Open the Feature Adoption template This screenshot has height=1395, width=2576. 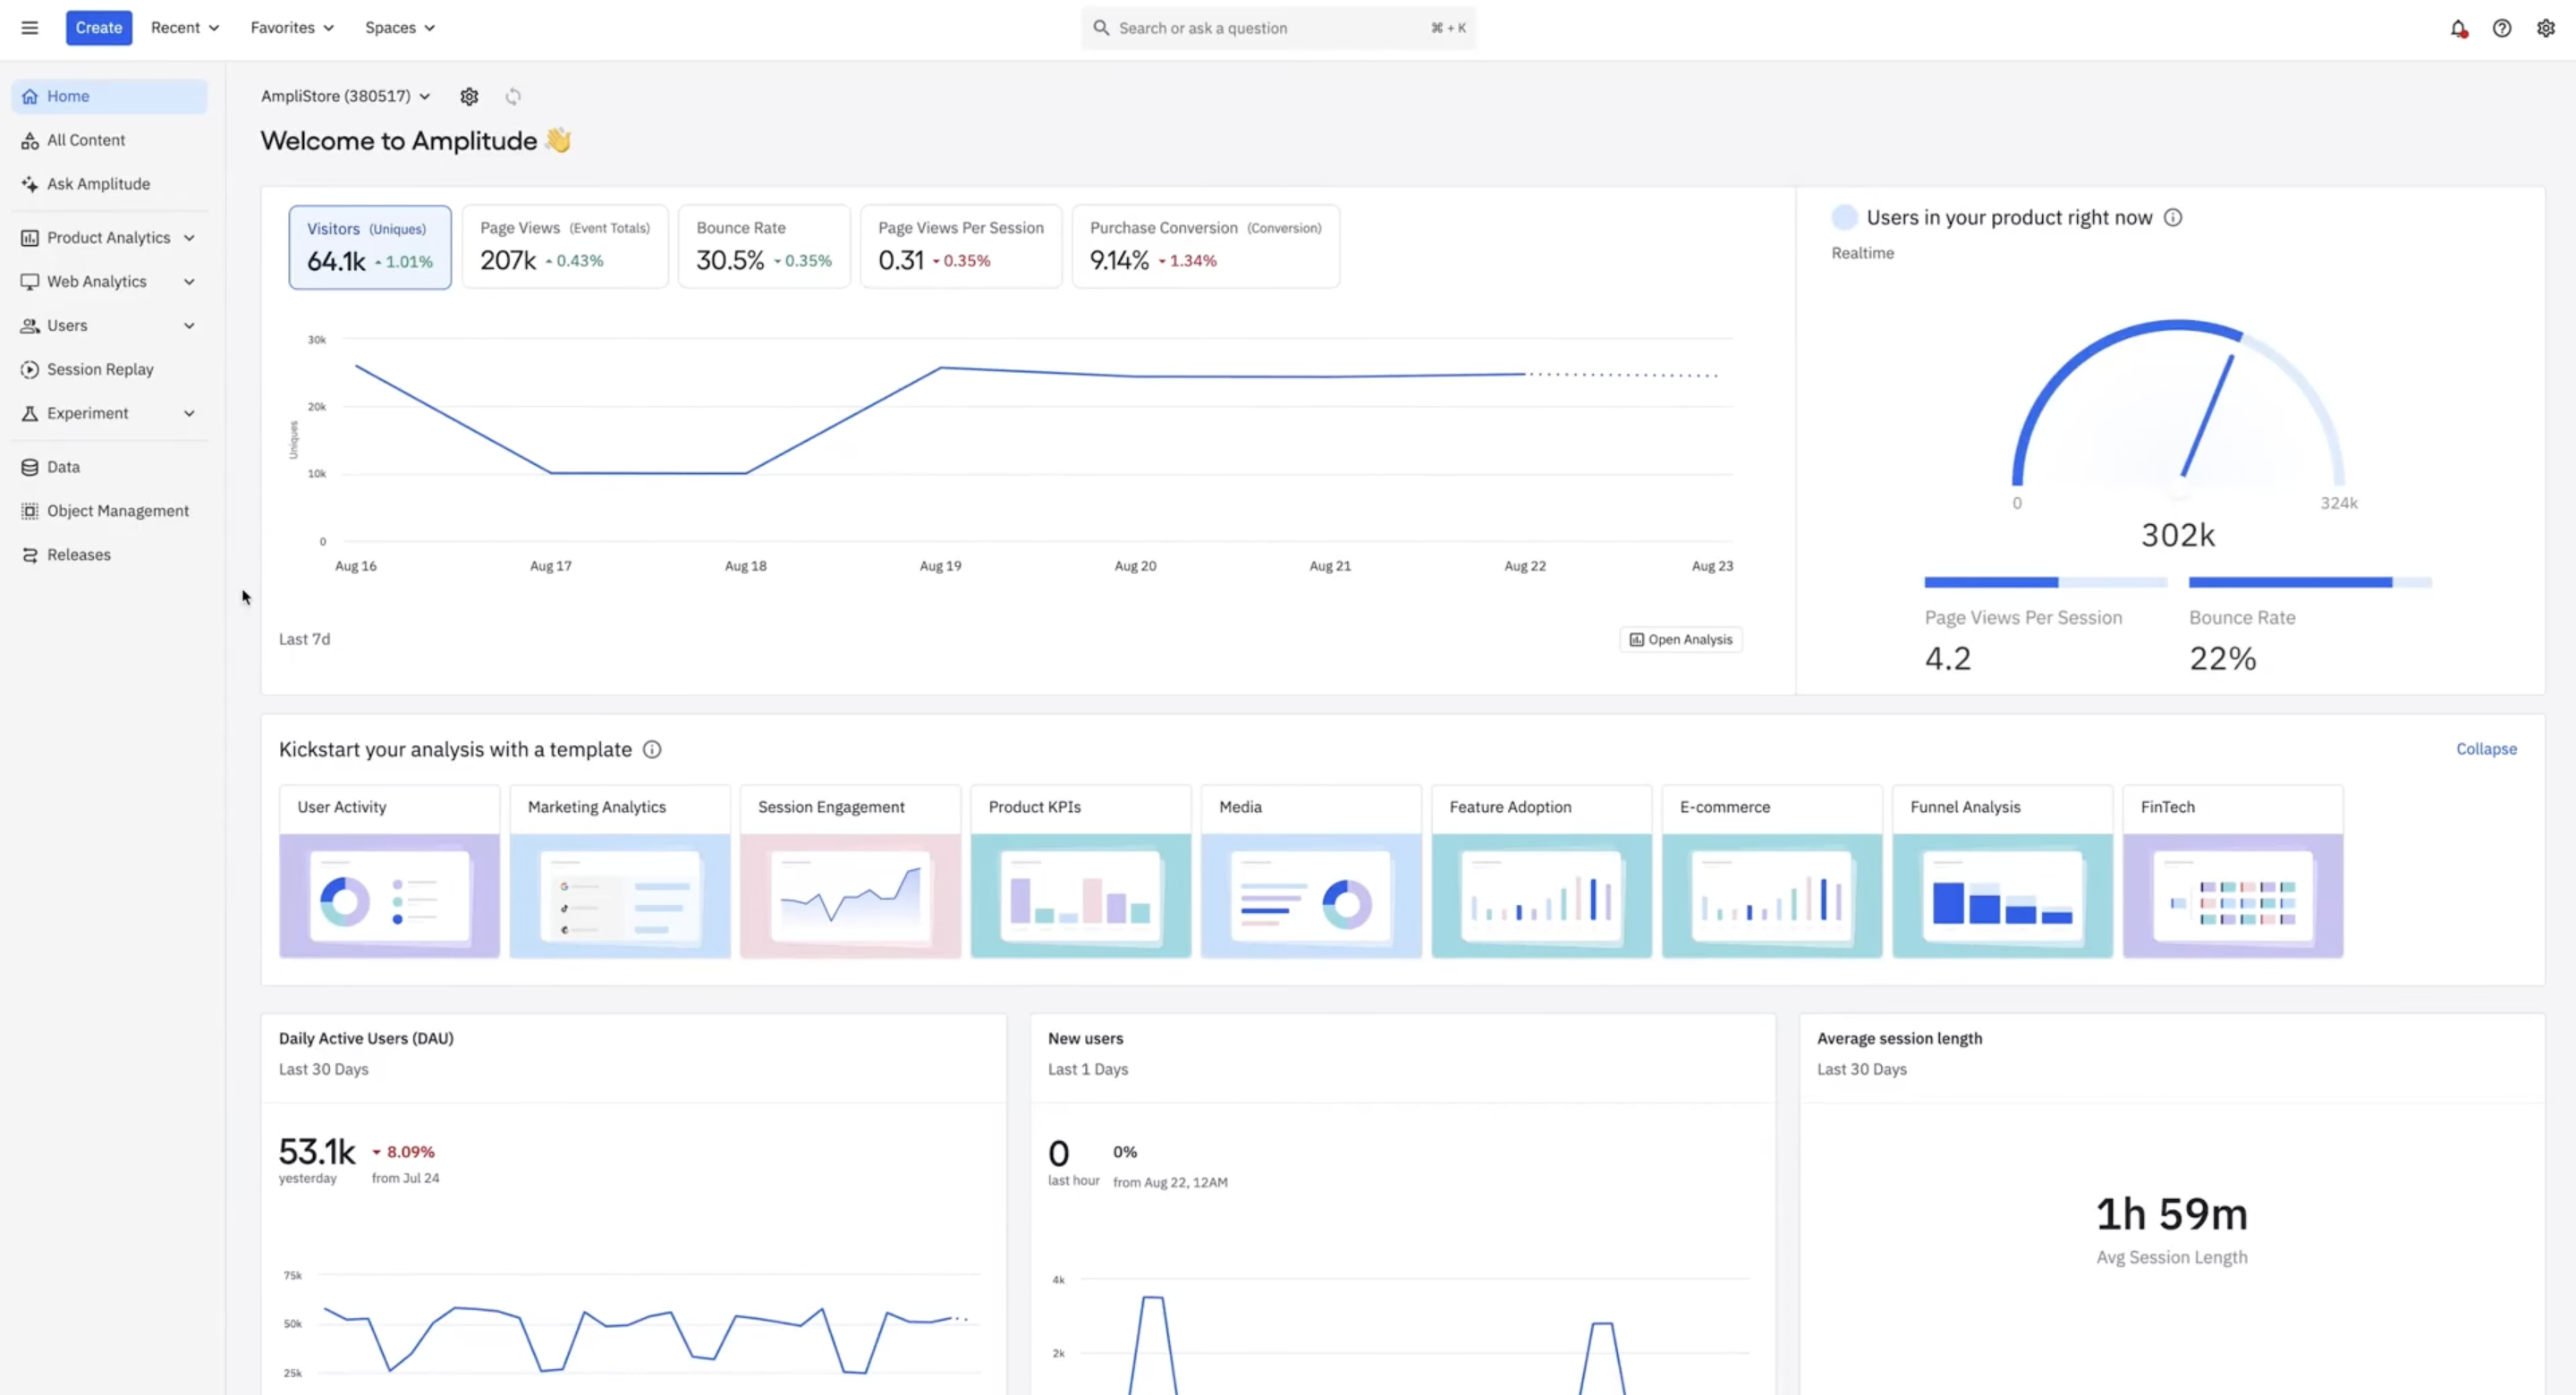click(x=1542, y=872)
